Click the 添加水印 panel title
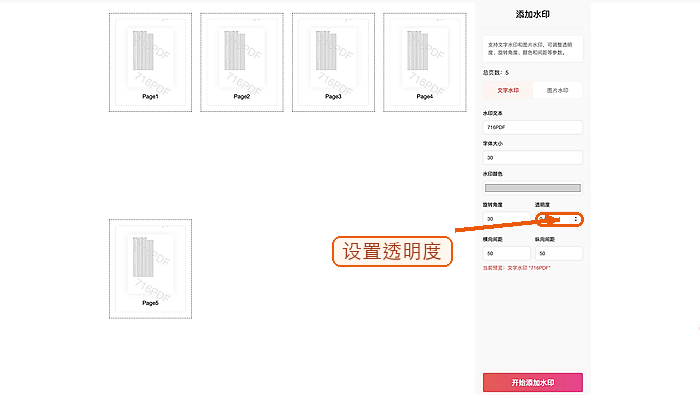This screenshot has height=395, width=700. (533, 14)
